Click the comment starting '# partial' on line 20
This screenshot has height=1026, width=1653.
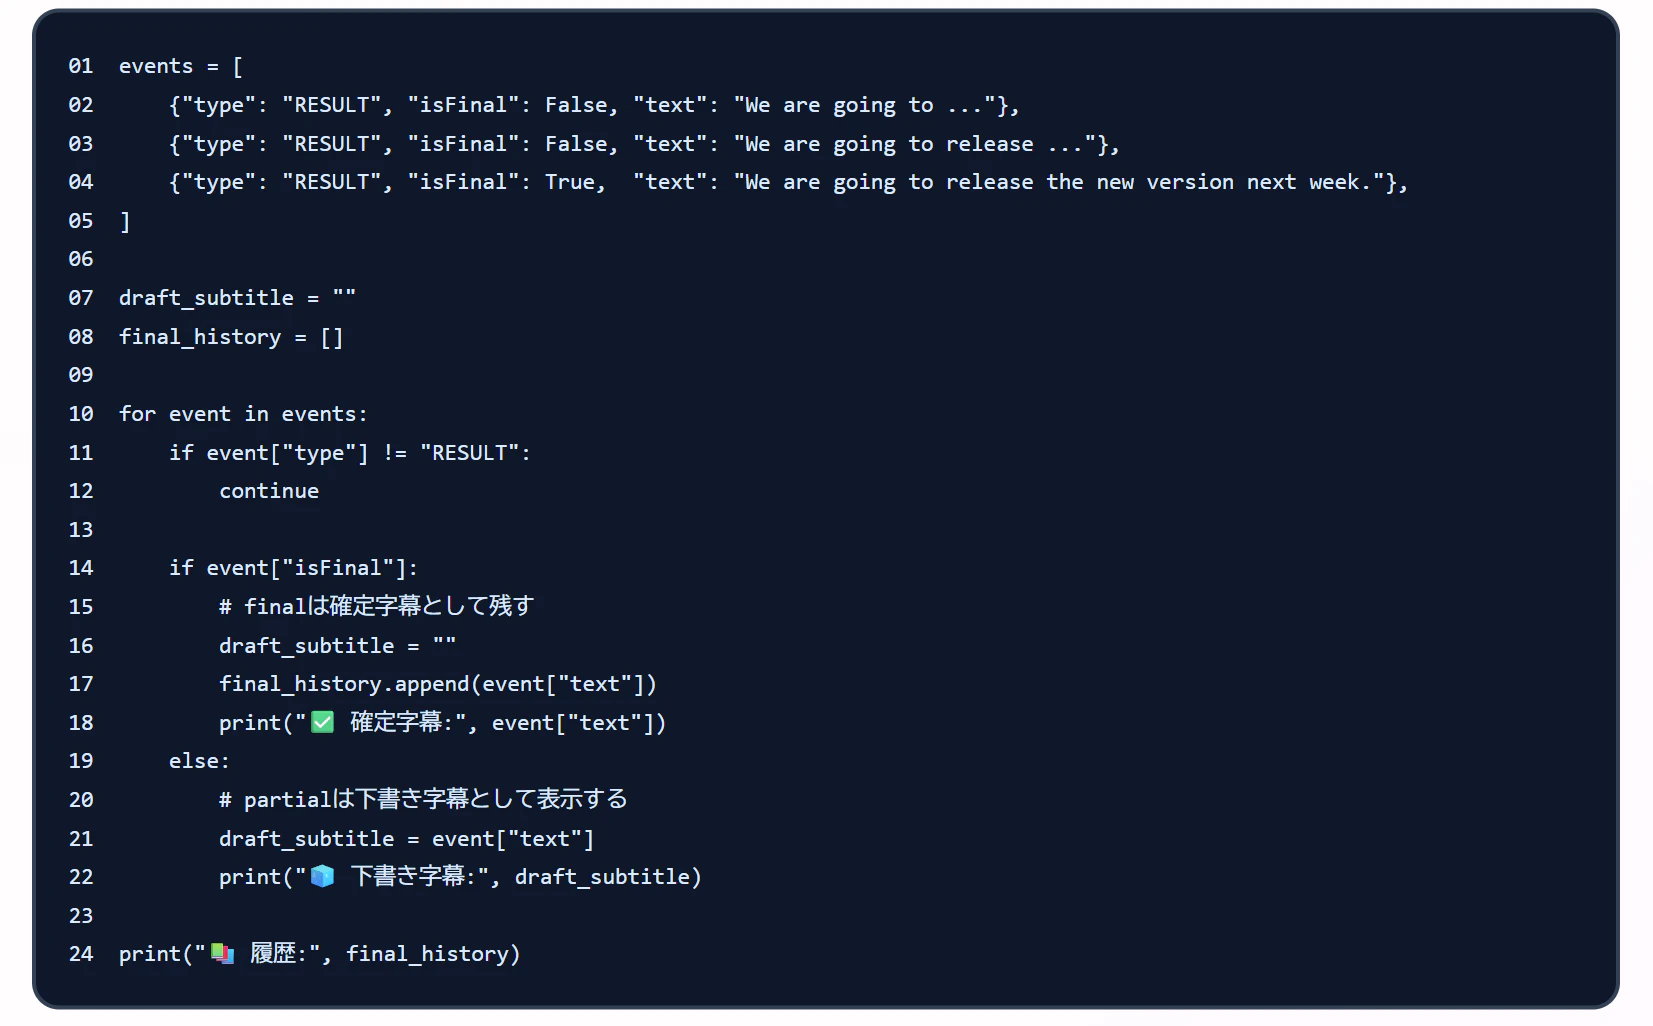pyautogui.click(x=424, y=799)
